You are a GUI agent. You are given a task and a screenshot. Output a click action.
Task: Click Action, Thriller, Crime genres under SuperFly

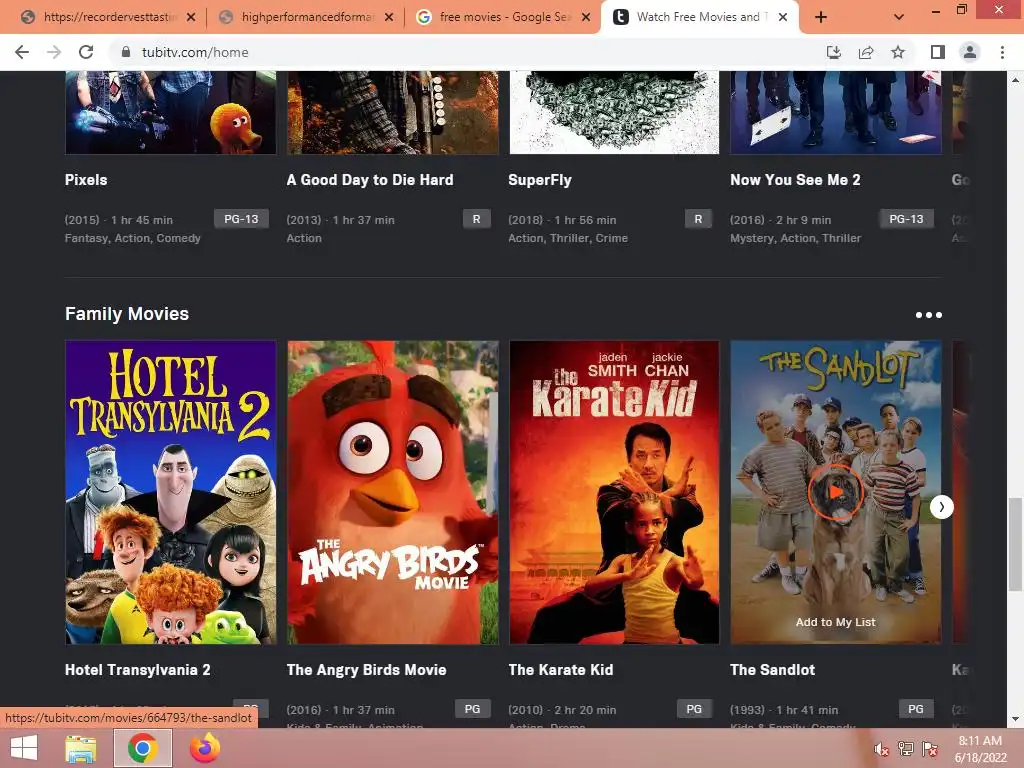pyautogui.click(x=568, y=238)
